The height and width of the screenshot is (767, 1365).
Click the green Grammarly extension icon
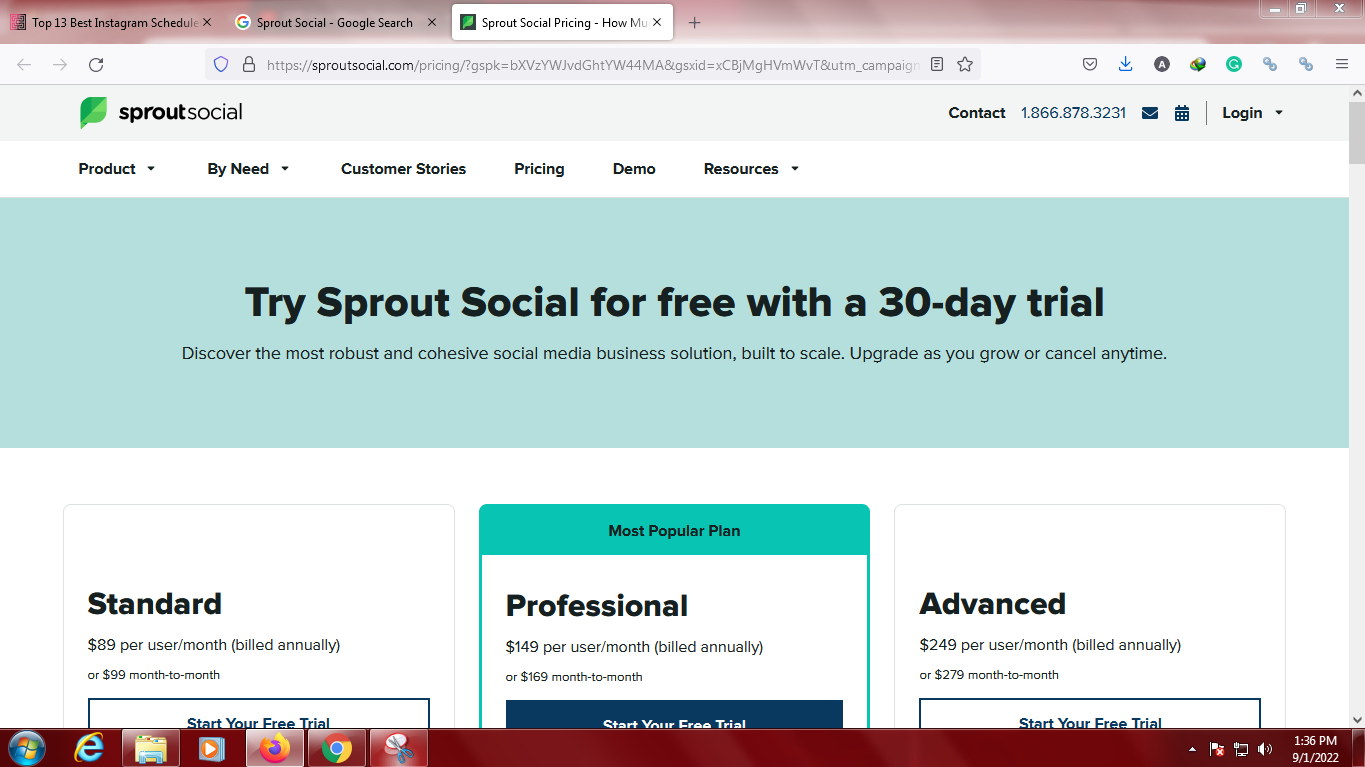(x=1234, y=64)
